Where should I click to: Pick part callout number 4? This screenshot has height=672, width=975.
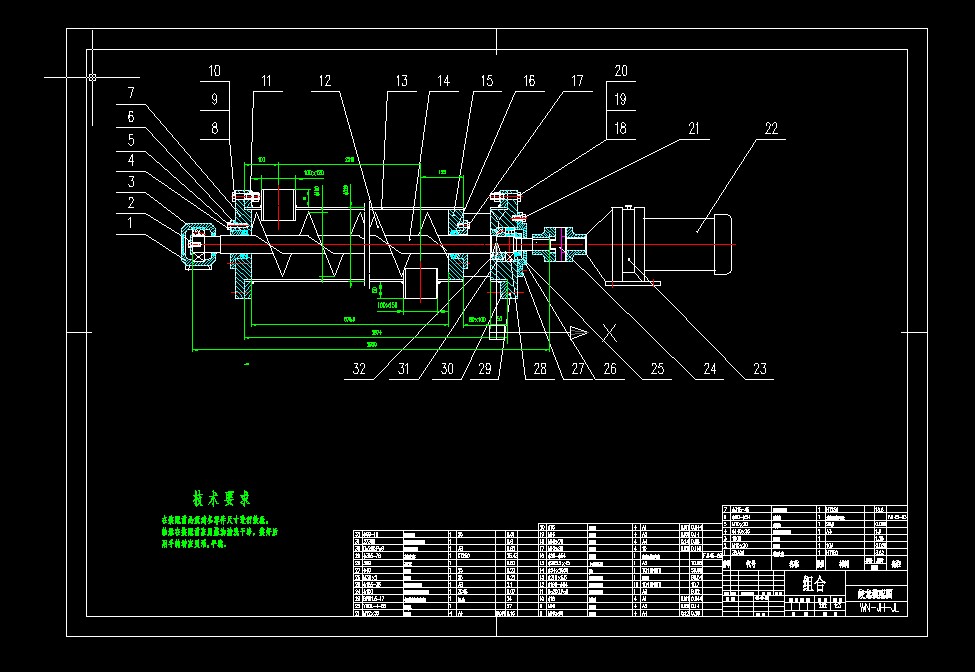pos(131,160)
